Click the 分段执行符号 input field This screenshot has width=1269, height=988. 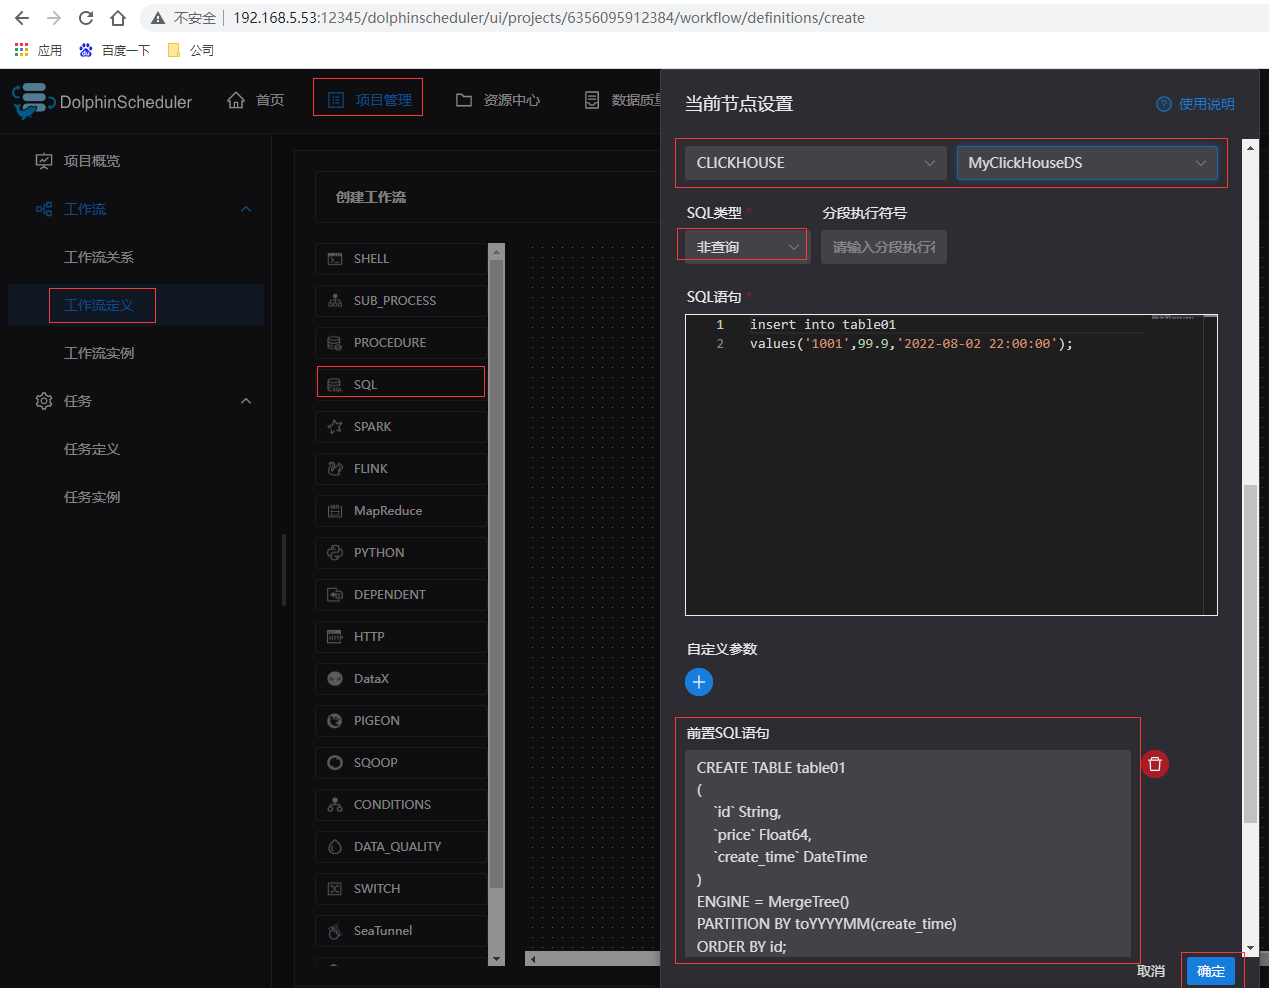point(883,247)
